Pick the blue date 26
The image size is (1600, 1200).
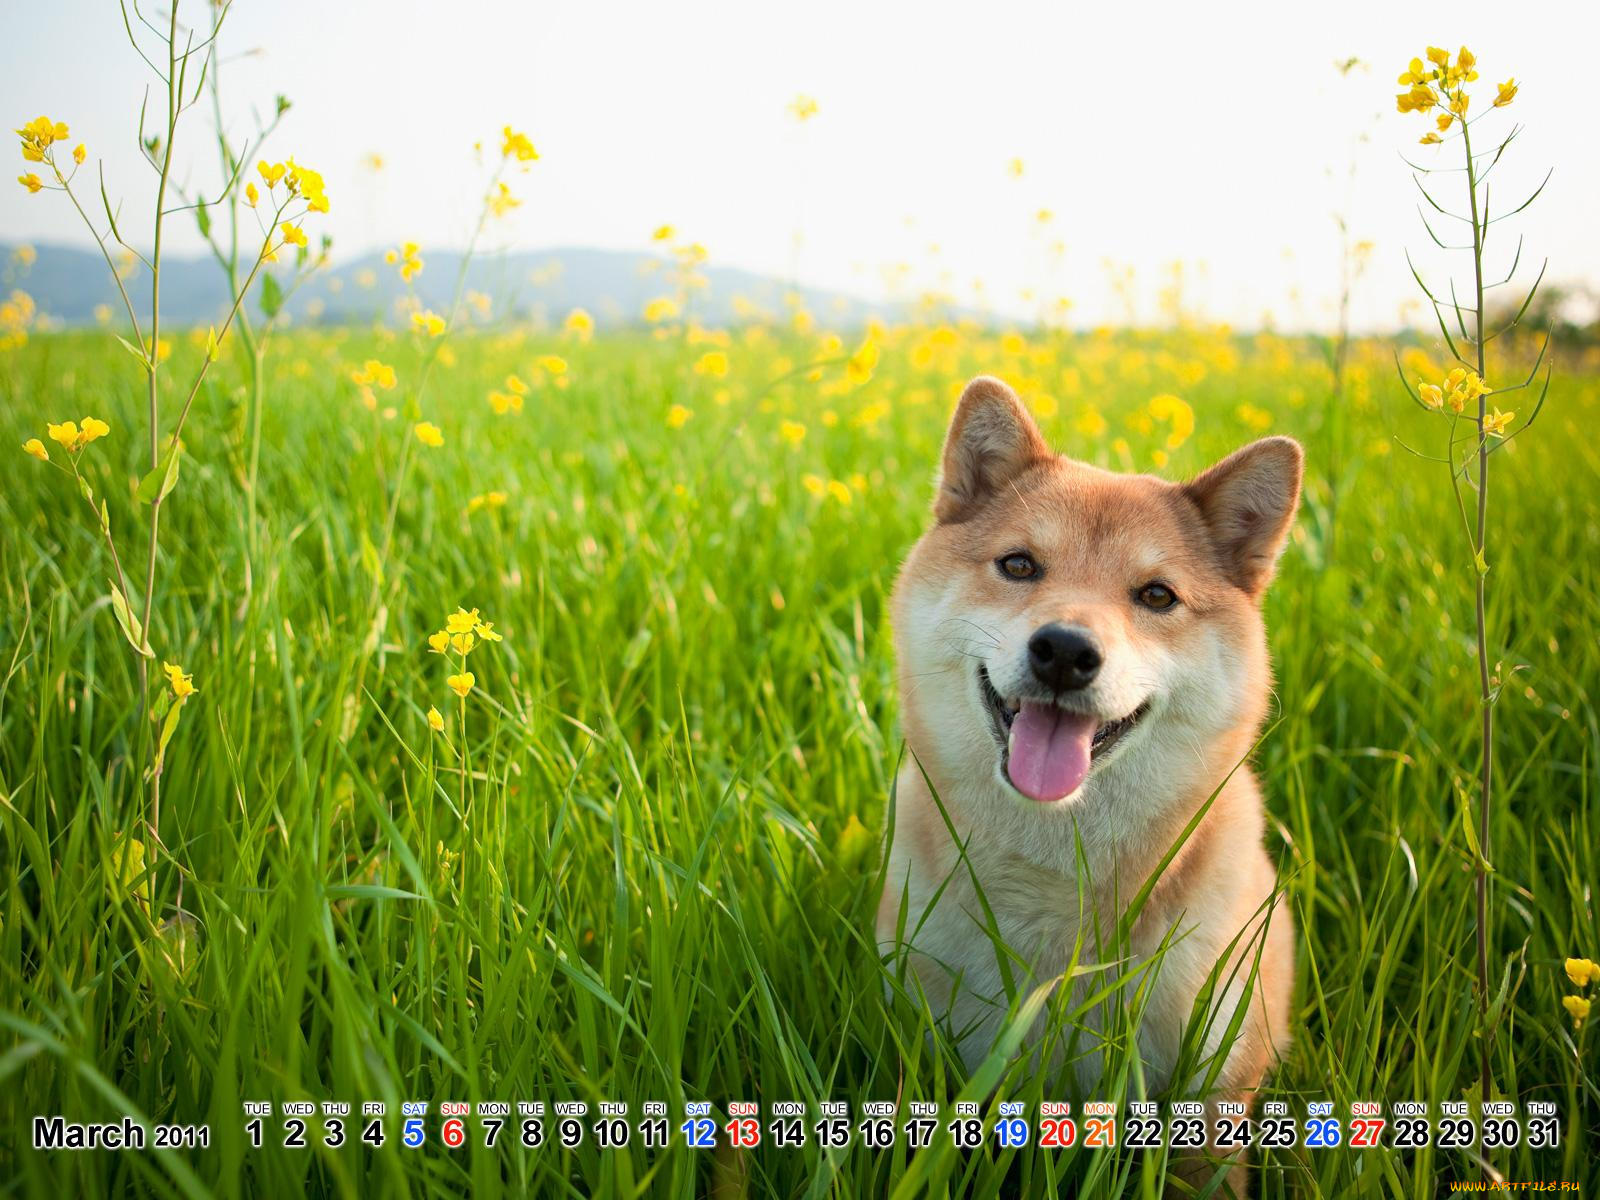coord(1321,1133)
